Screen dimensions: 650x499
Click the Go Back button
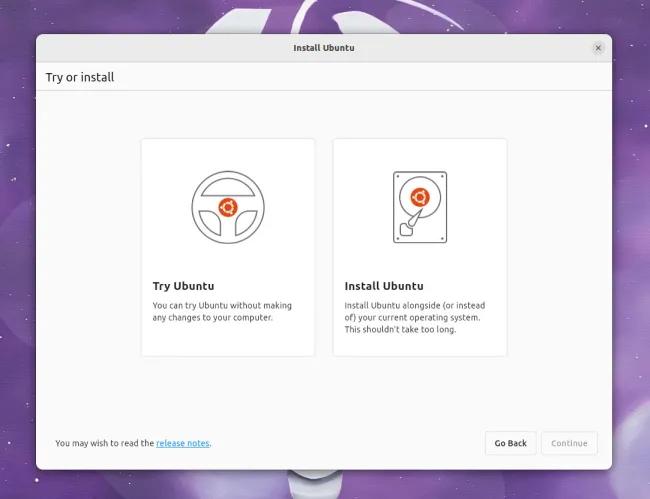pos(511,443)
